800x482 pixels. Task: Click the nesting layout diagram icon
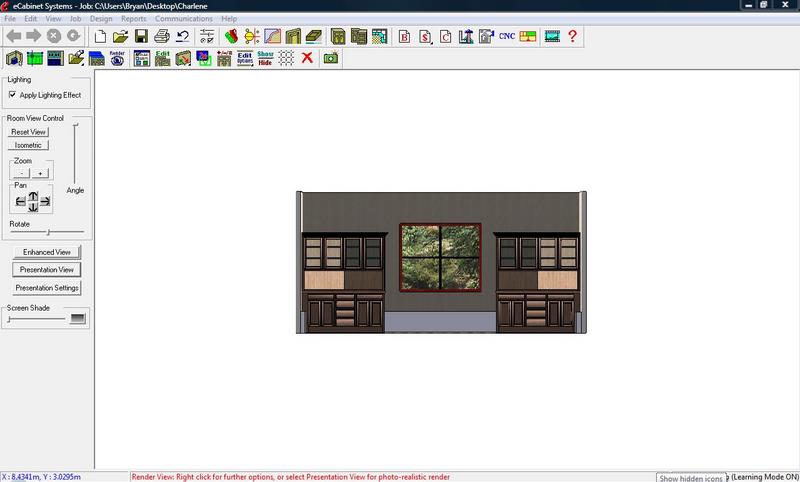pyautogui.click(x=528, y=36)
